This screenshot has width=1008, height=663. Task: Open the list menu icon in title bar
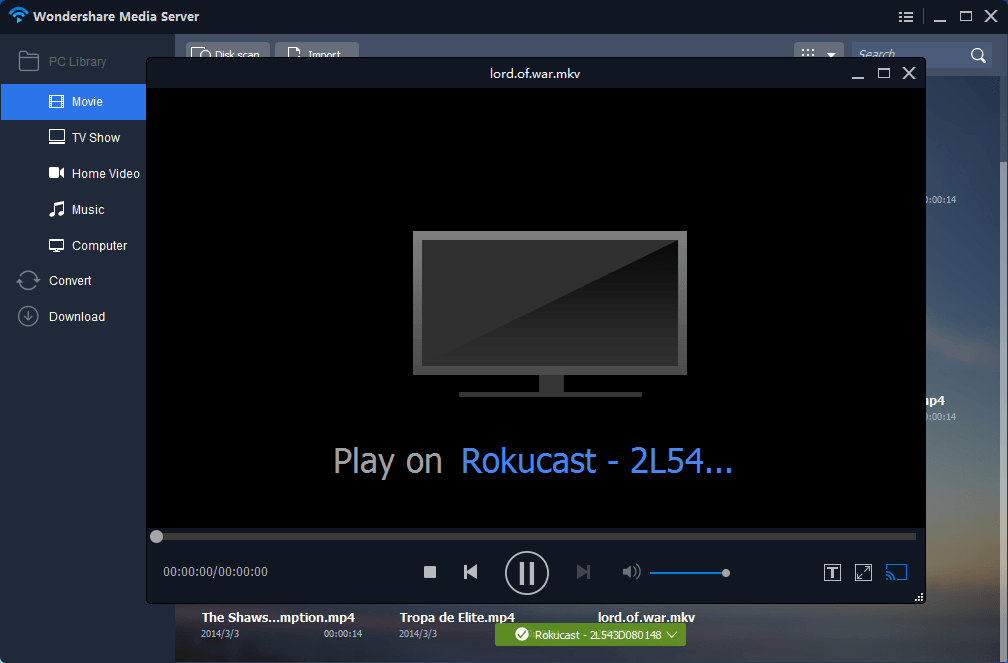906,17
